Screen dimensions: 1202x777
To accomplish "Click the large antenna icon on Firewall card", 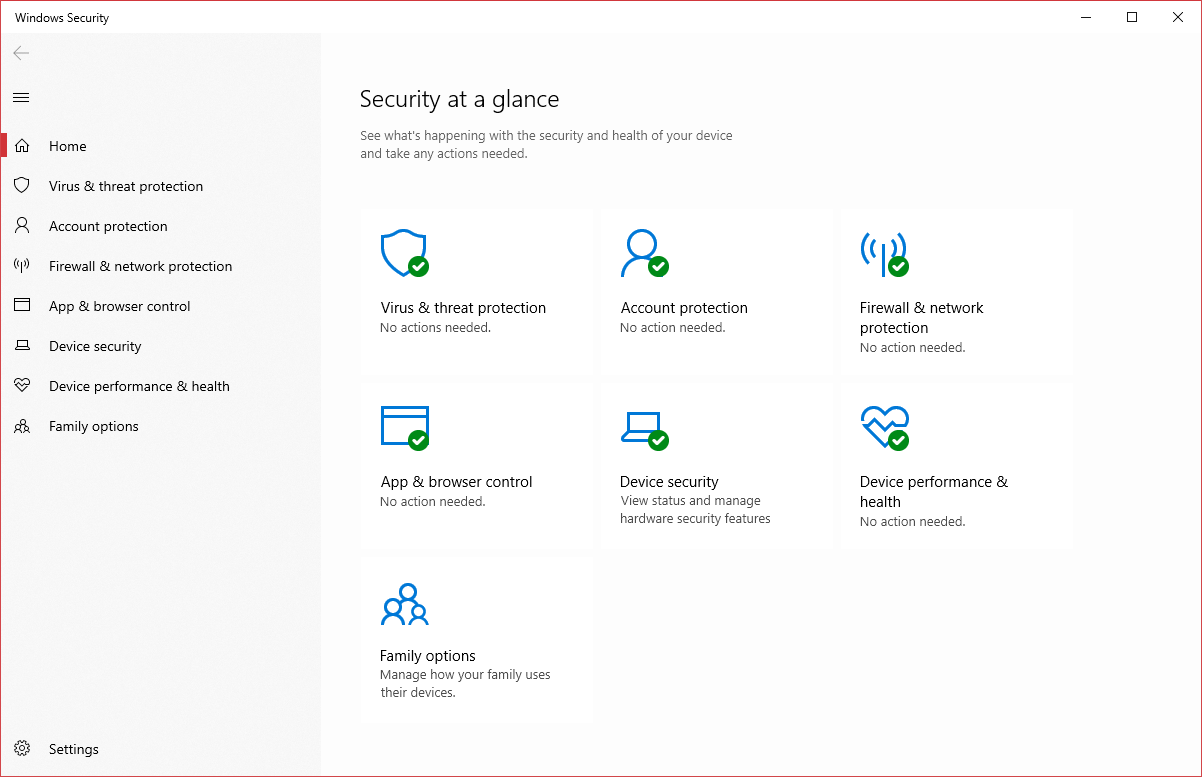I will tap(884, 254).
